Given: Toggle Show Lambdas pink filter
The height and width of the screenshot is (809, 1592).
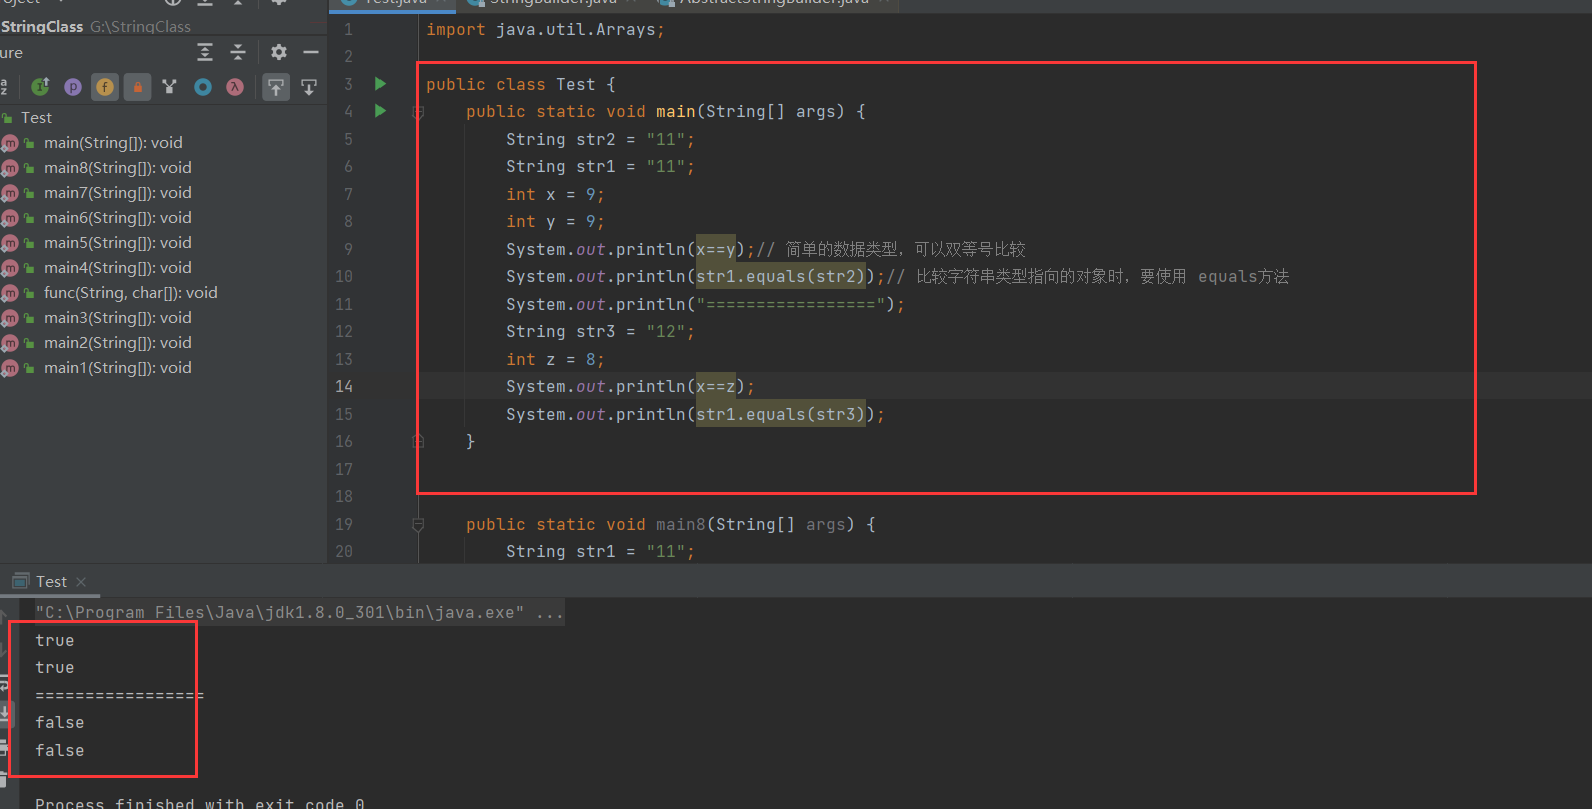Looking at the screenshot, I should point(235,87).
